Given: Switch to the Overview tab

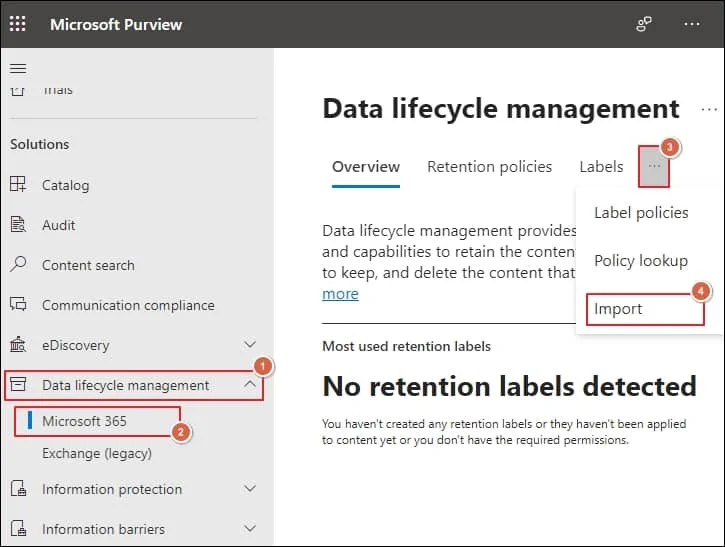Looking at the screenshot, I should point(366,167).
